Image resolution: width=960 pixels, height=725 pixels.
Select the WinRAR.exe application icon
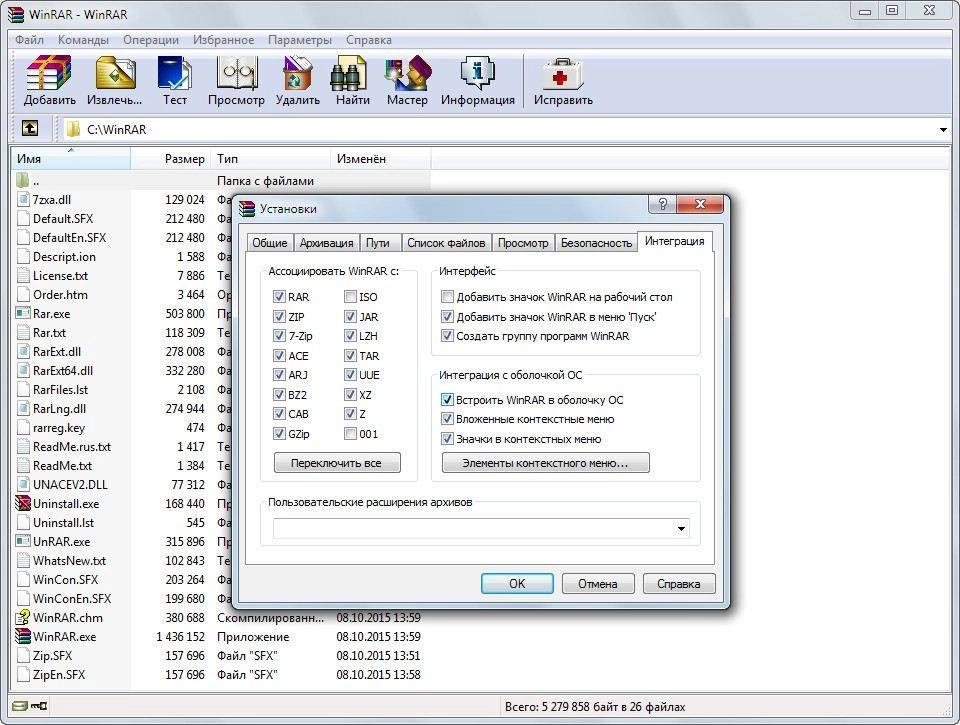coord(23,636)
